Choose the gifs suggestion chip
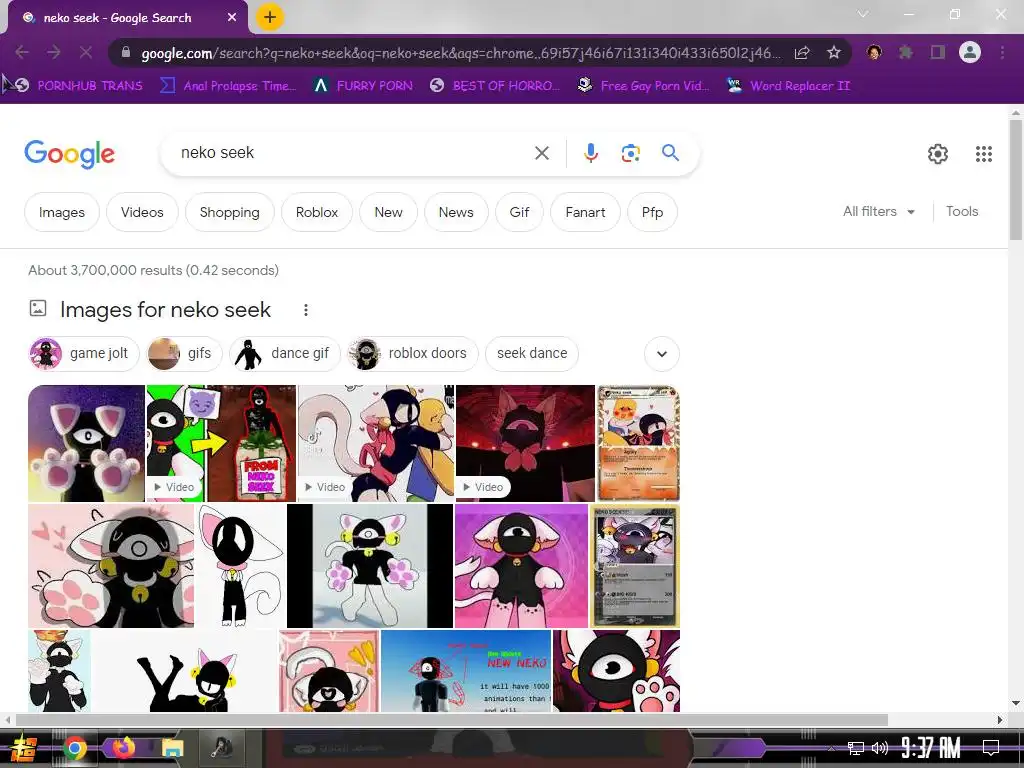This screenshot has height=768, width=1024. (184, 353)
